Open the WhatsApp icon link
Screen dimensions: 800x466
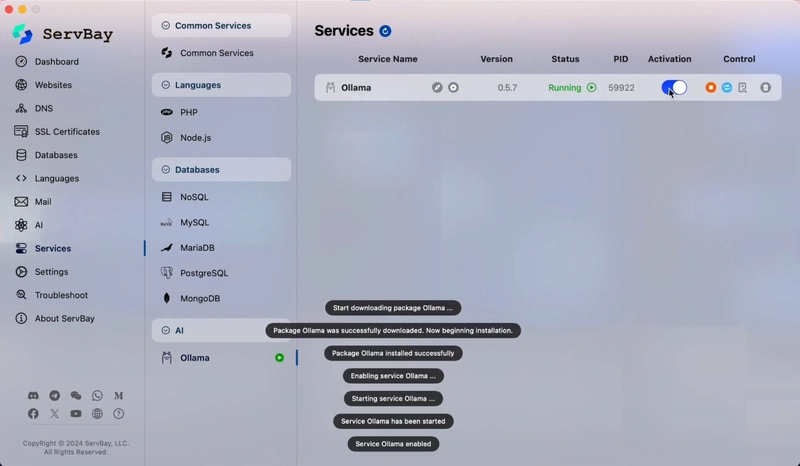click(x=97, y=396)
